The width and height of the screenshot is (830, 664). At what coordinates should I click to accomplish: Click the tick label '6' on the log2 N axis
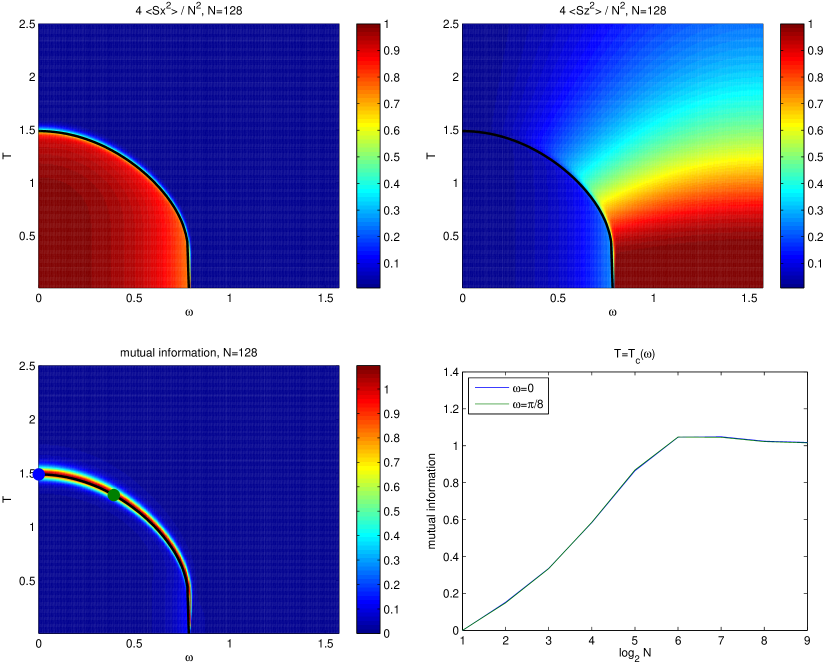click(678, 641)
